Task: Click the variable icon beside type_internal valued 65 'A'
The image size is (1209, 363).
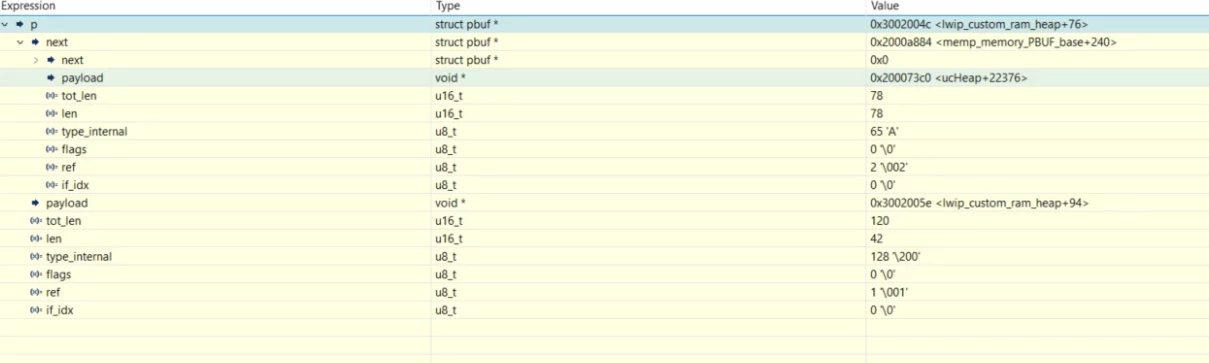Action: tap(52, 132)
